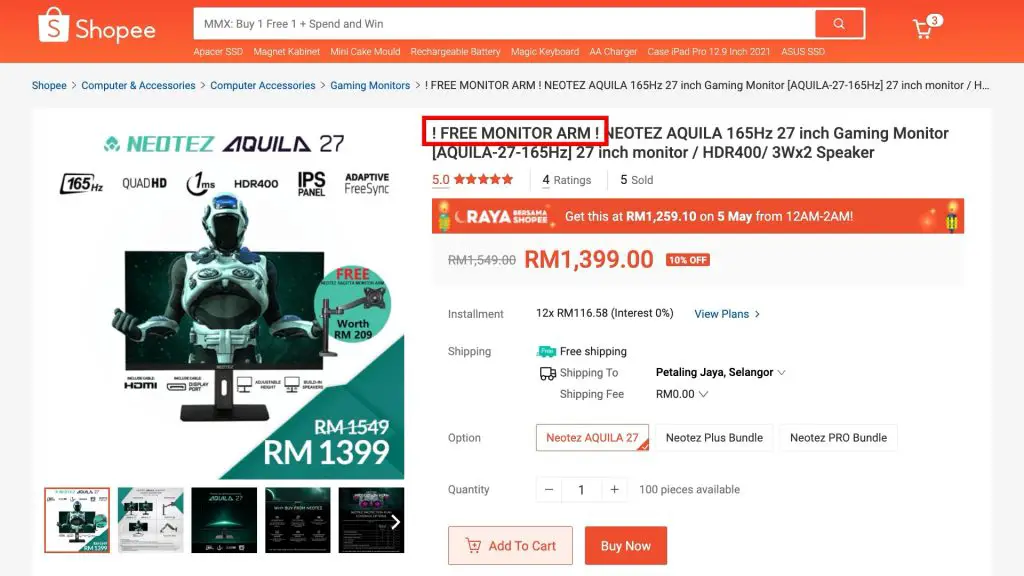Viewport: 1024px width, 576px height.
Task: Click the orange search magnifier button
Action: coord(839,24)
